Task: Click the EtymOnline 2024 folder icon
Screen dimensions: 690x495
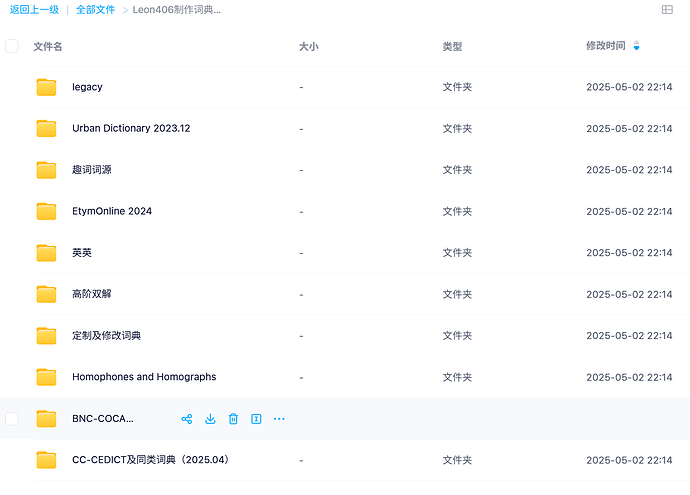Action: (46, 211)
